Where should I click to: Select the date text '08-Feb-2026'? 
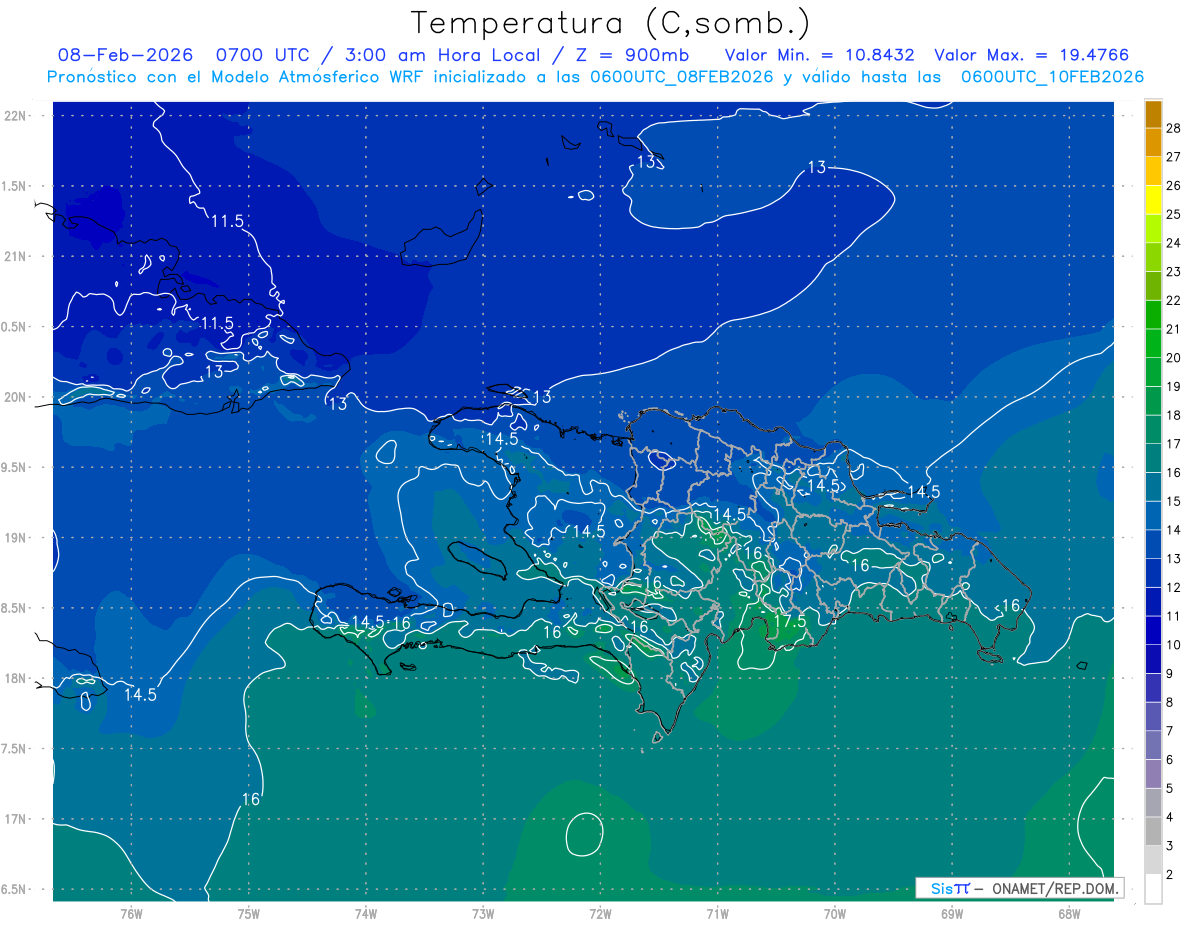click(125, 56)
